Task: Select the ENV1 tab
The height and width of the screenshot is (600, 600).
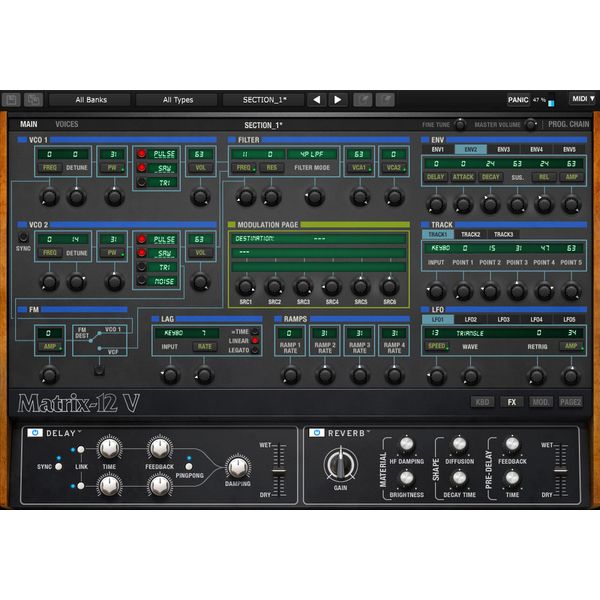Action: click(438, 149)
